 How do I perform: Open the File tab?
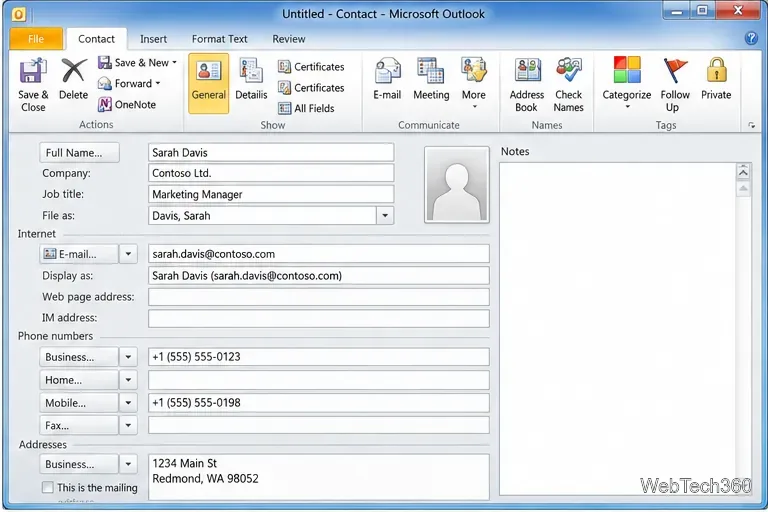click(36, 39)
